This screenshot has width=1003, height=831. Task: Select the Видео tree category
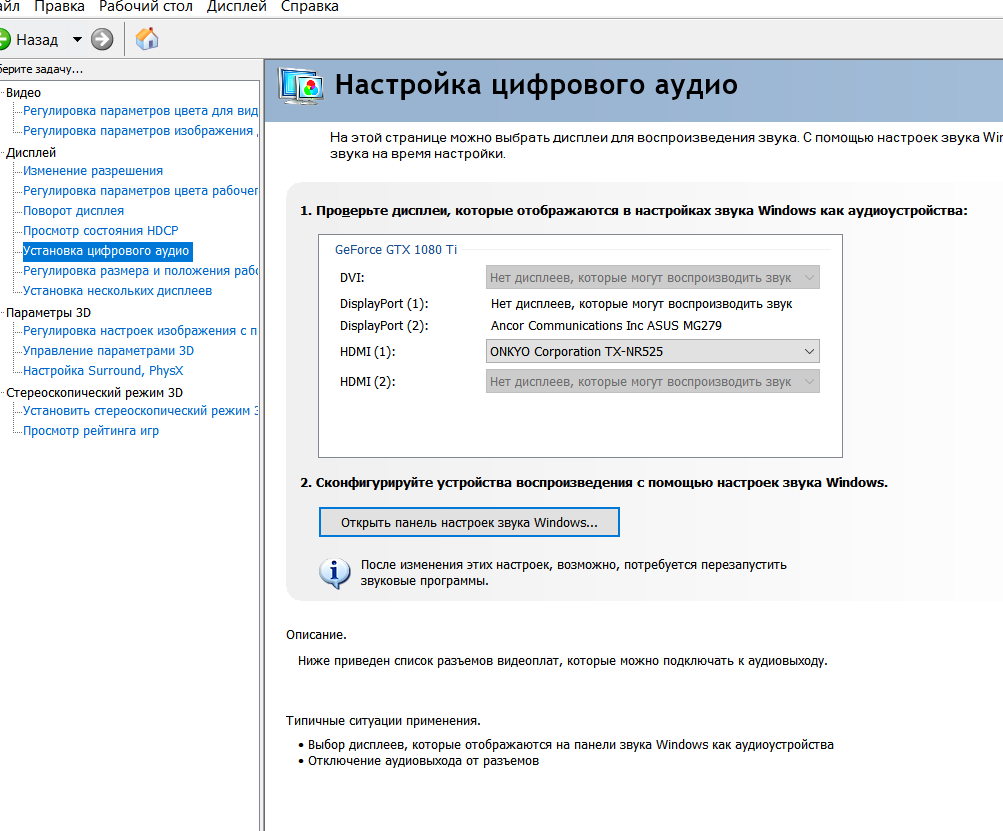coord(24,93)
